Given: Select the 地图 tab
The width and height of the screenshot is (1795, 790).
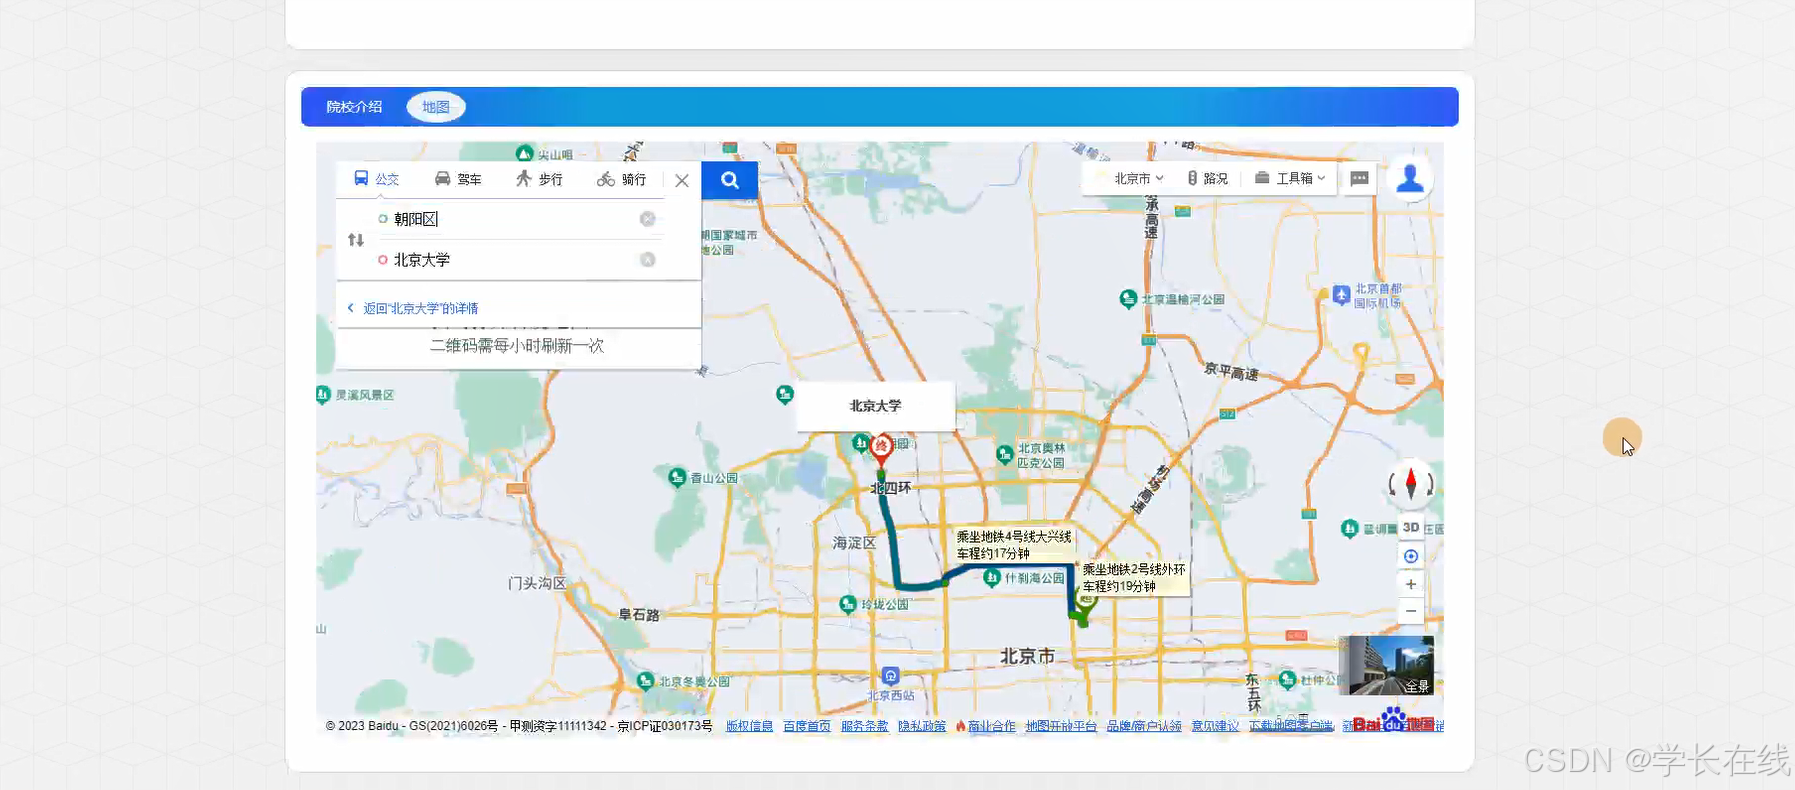Looking at the screenshot, I should click(x=436, y=107).
